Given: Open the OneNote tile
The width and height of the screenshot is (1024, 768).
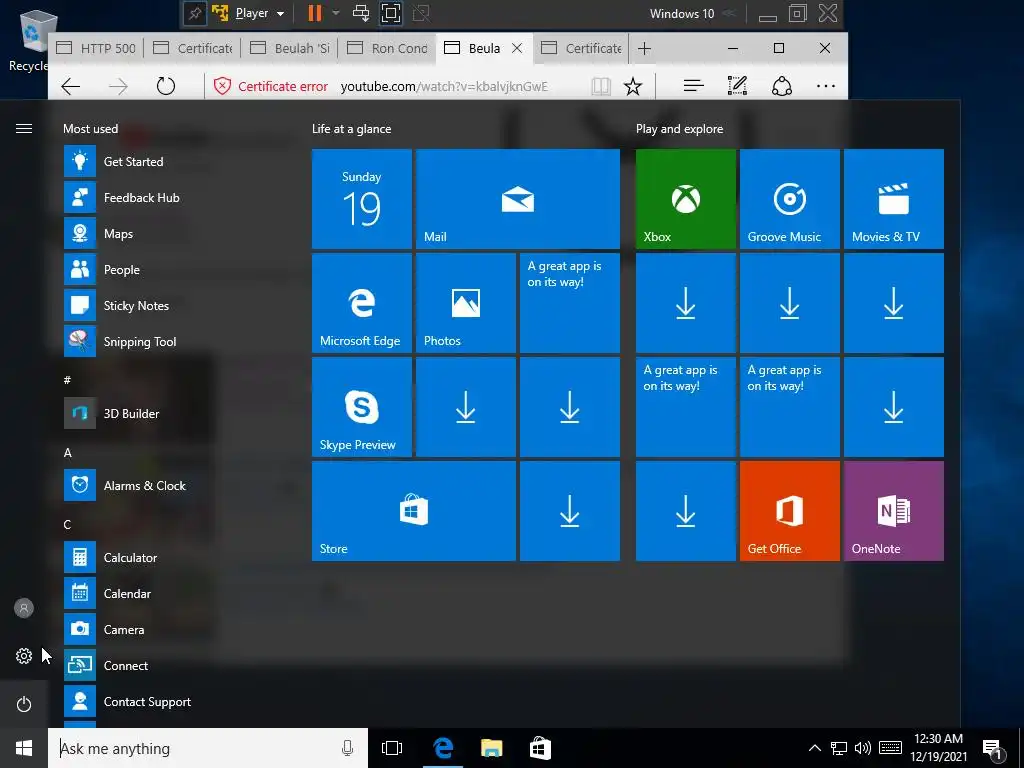Looking at the screenshot, I should [x=893, y=511].
